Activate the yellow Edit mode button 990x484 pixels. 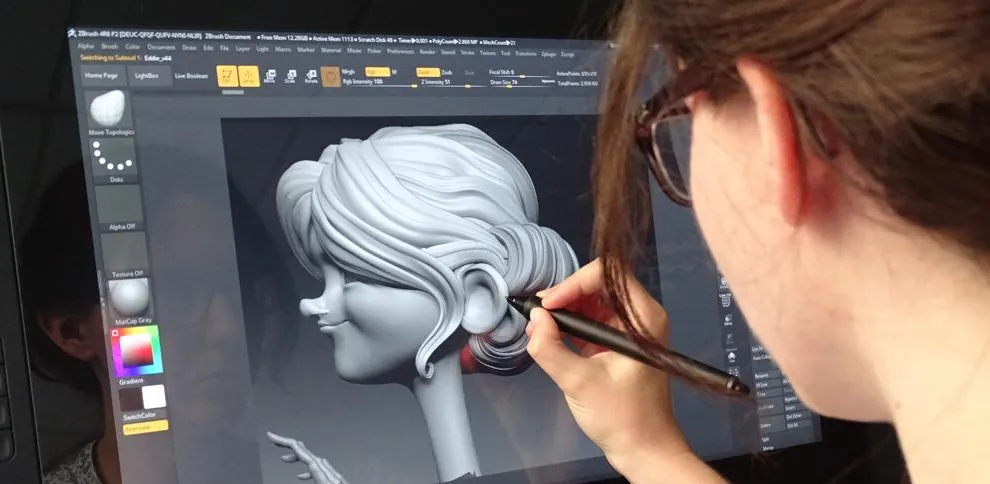227,76
